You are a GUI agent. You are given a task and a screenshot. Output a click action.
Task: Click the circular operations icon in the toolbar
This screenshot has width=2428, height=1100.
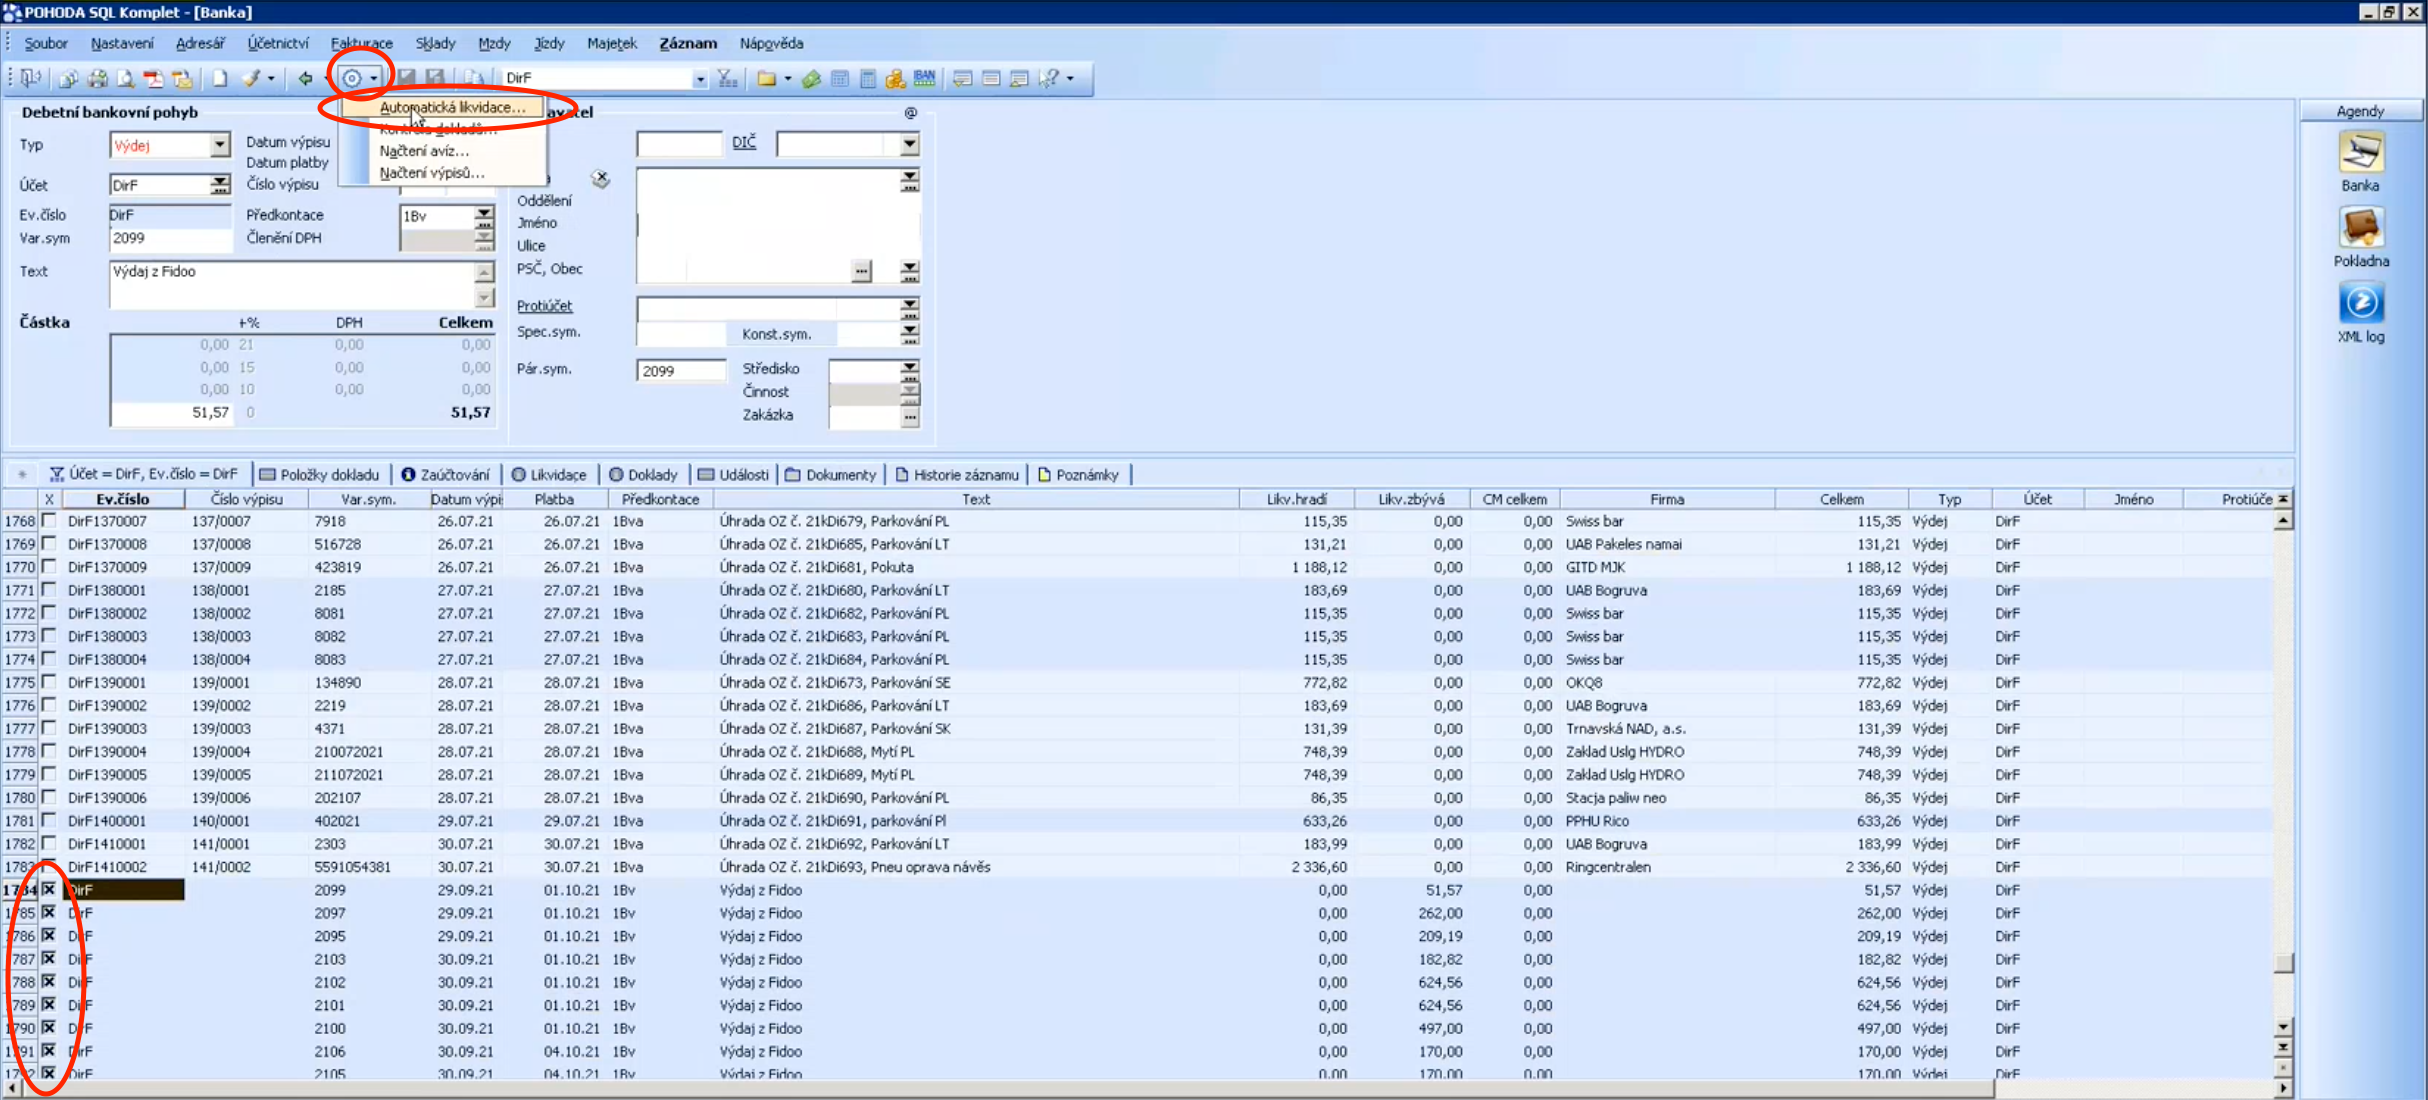coord(352,78)
